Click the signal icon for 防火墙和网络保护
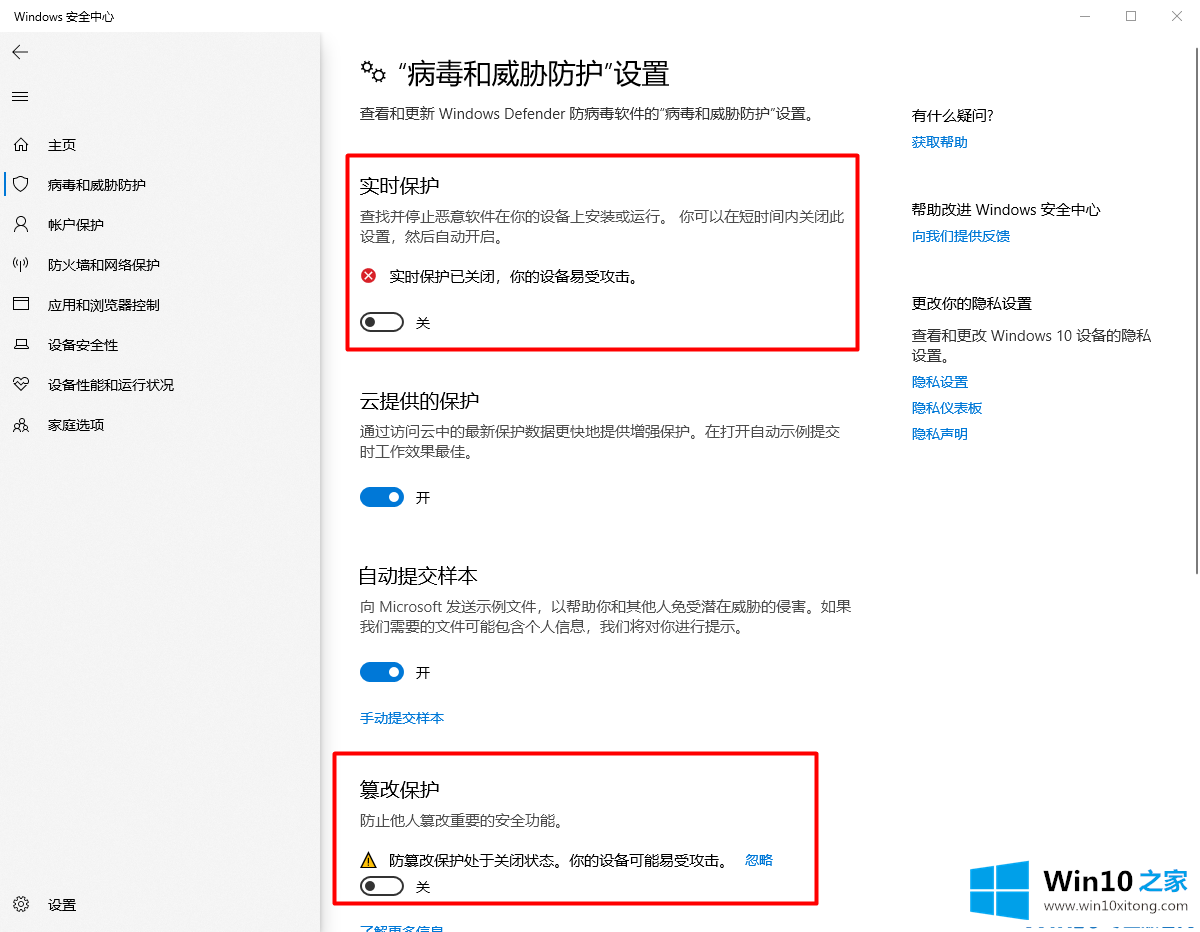1200x932 pixels. coord(21,265)
